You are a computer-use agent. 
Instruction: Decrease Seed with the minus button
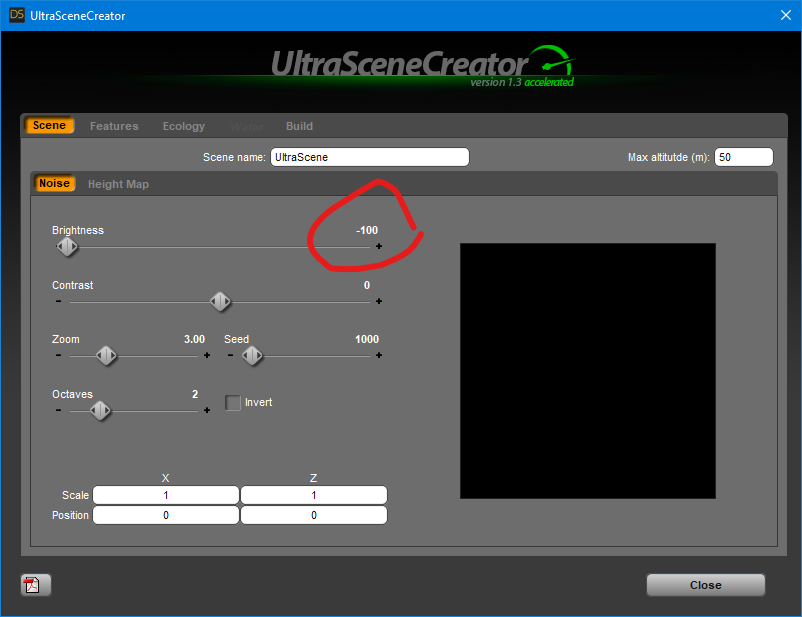click(230, 355)
